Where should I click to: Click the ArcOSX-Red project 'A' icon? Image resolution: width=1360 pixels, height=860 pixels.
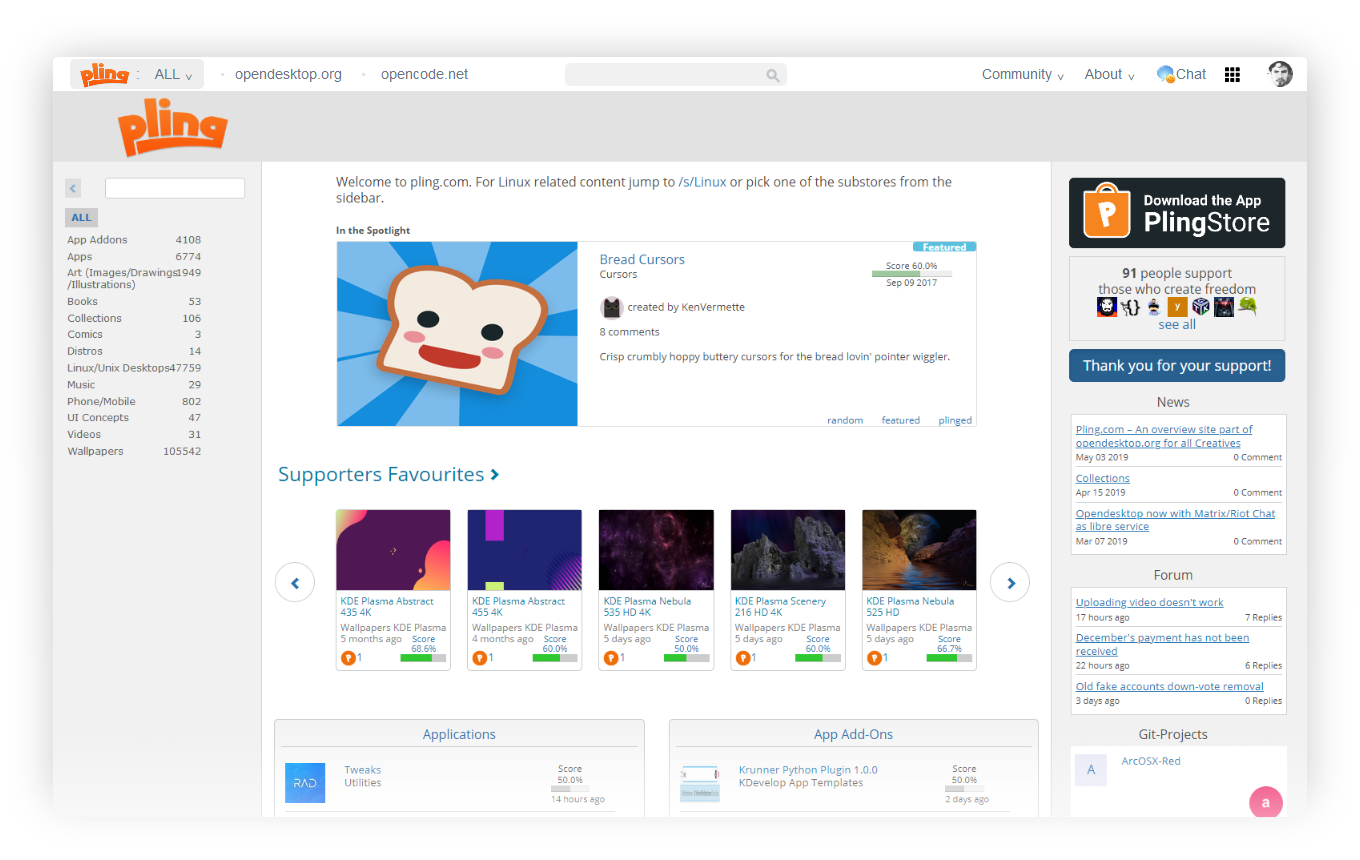click(1091, 770)
